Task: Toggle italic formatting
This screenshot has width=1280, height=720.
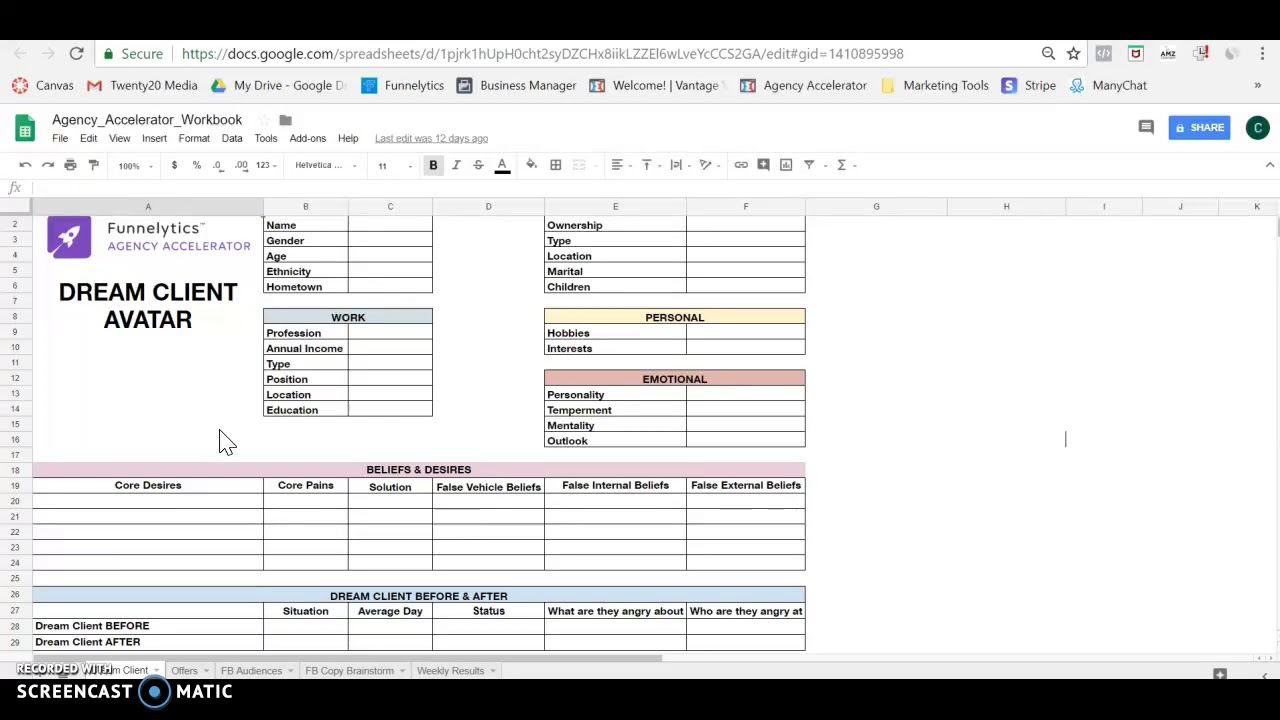Action: click(456, 165)
